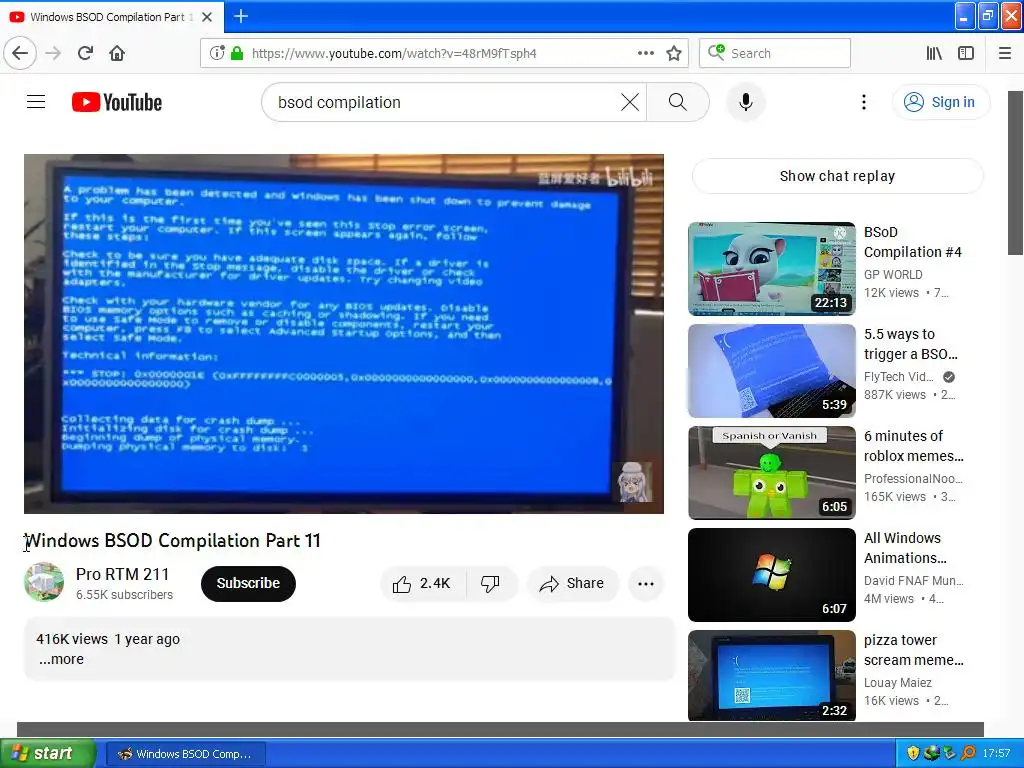Select the Windows BSOD Comp... taskbar item
This screenshot has height=768, width=1024.
pyautogui.click(x=185, y=754)
